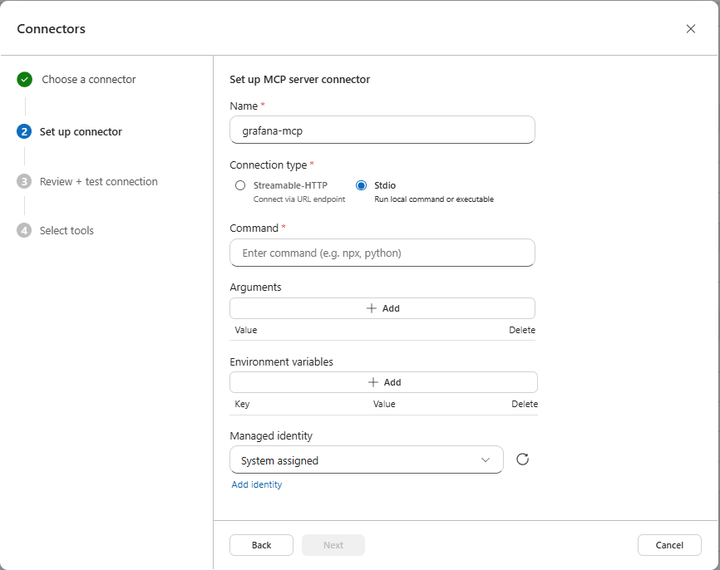Click the Environment variables Key column header
Viewport: 720px width, 570px height.
[242, 404]
